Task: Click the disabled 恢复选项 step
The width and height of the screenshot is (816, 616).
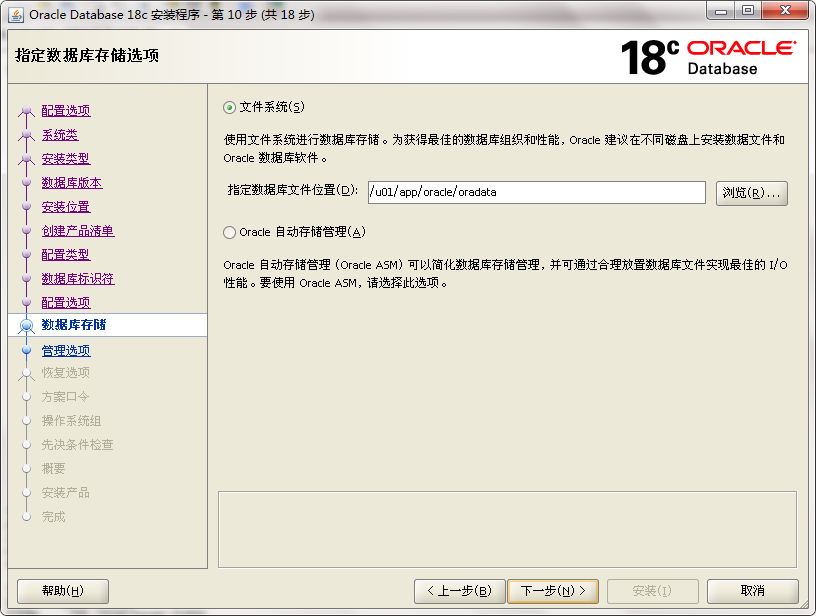Action: click(x=66, y=373)
